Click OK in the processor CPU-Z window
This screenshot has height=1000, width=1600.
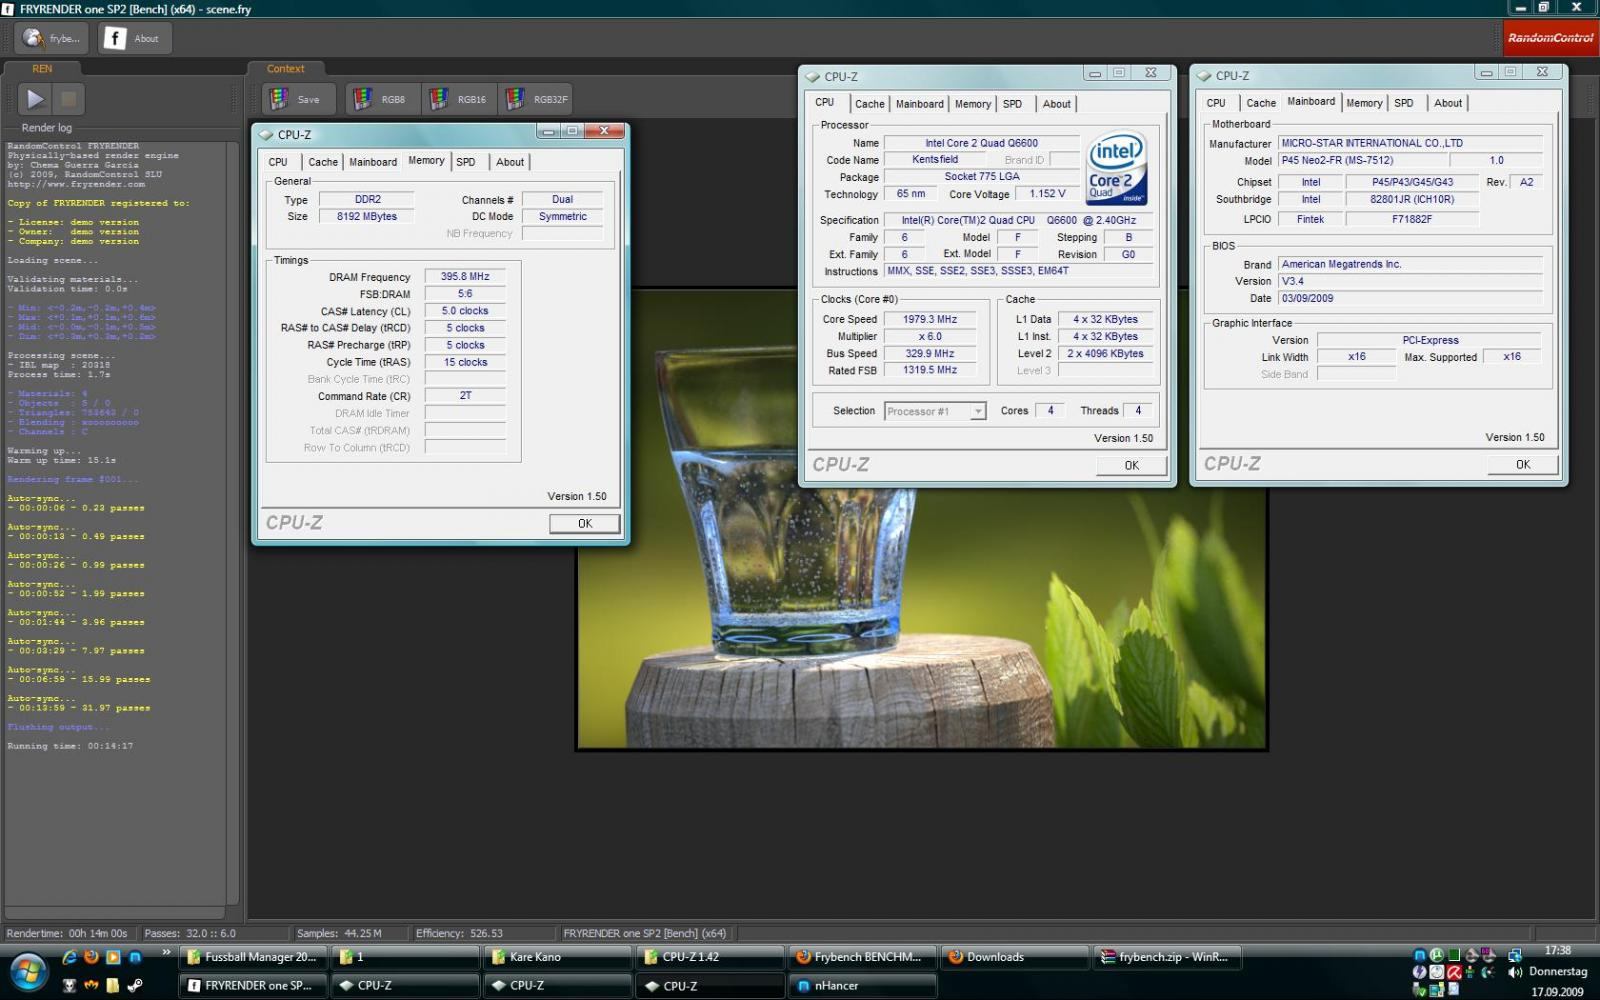[x=1132, y=465]
